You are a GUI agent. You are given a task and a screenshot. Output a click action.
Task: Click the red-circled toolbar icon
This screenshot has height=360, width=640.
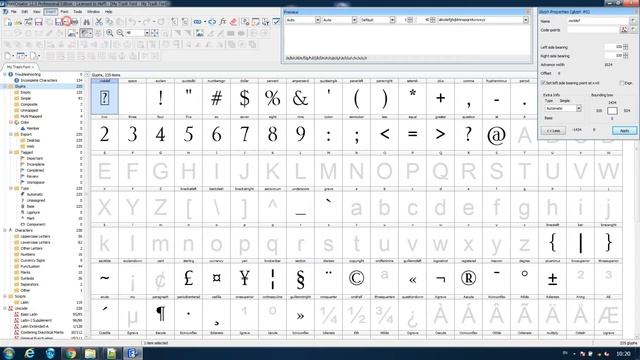pyautogui.click(x=67, y=21)
